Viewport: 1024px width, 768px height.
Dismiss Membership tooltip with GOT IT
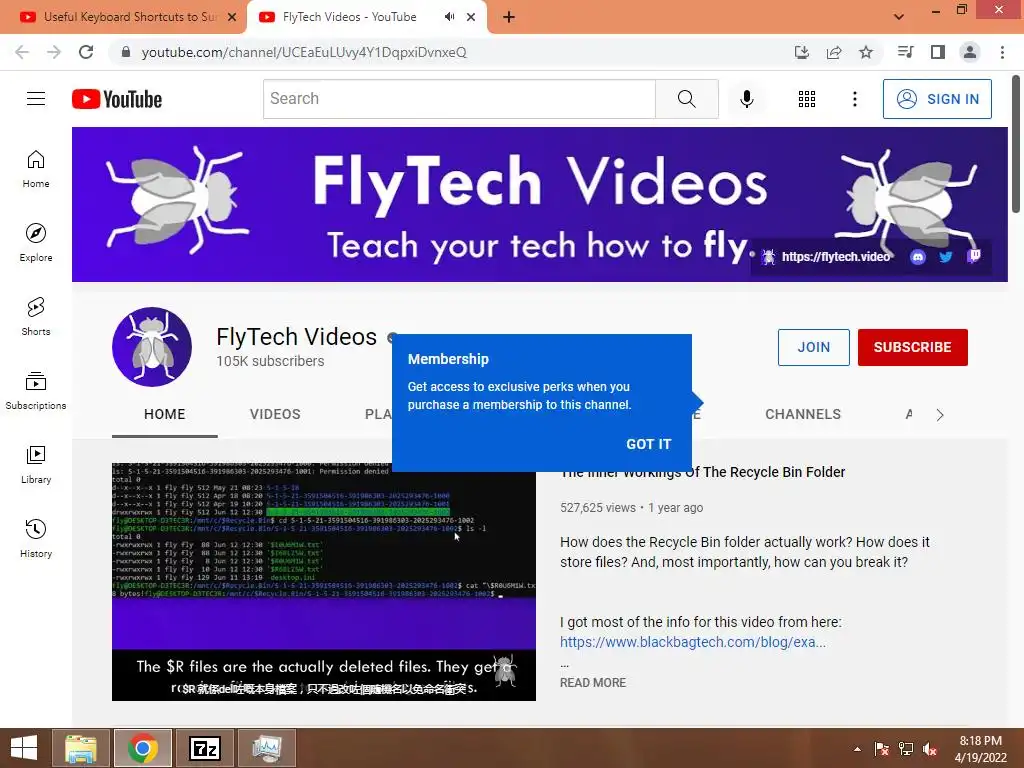648,444
